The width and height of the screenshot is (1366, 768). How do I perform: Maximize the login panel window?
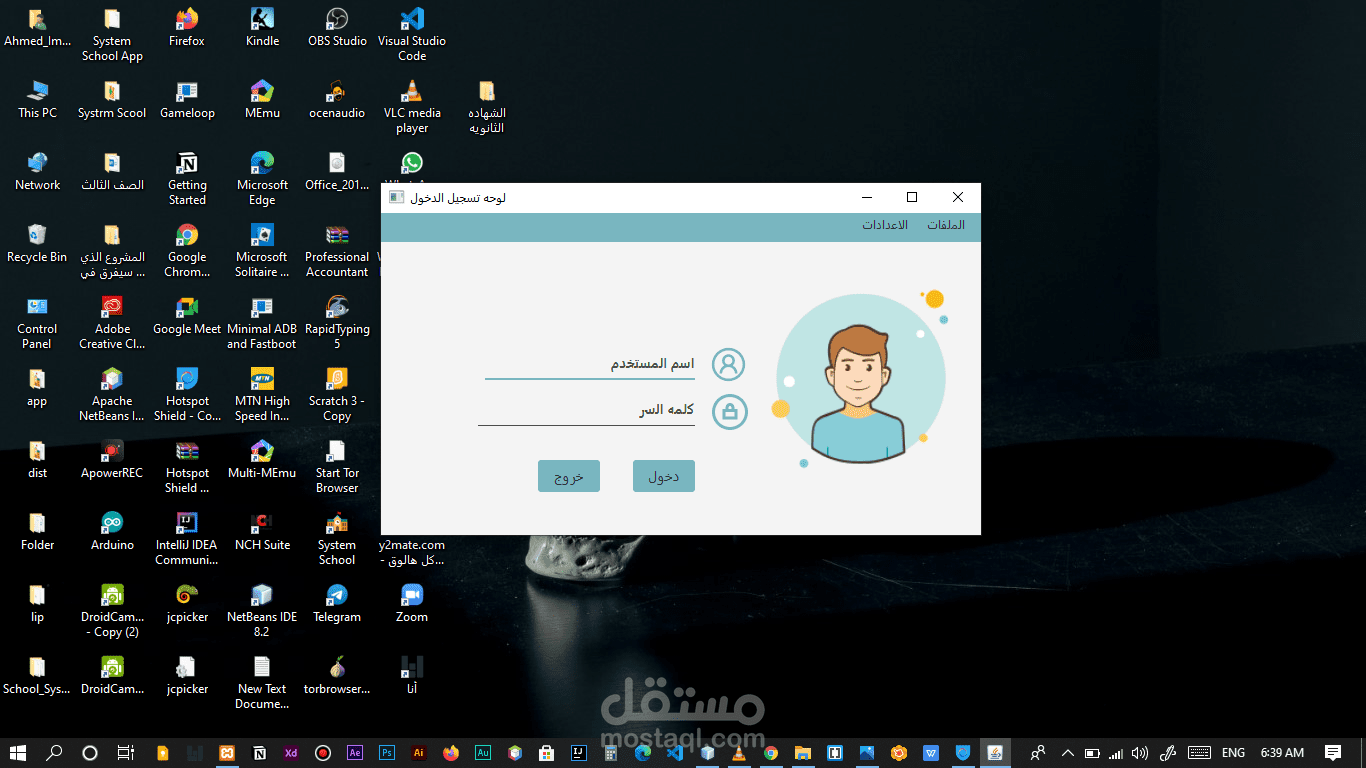[x=912, y=197]
